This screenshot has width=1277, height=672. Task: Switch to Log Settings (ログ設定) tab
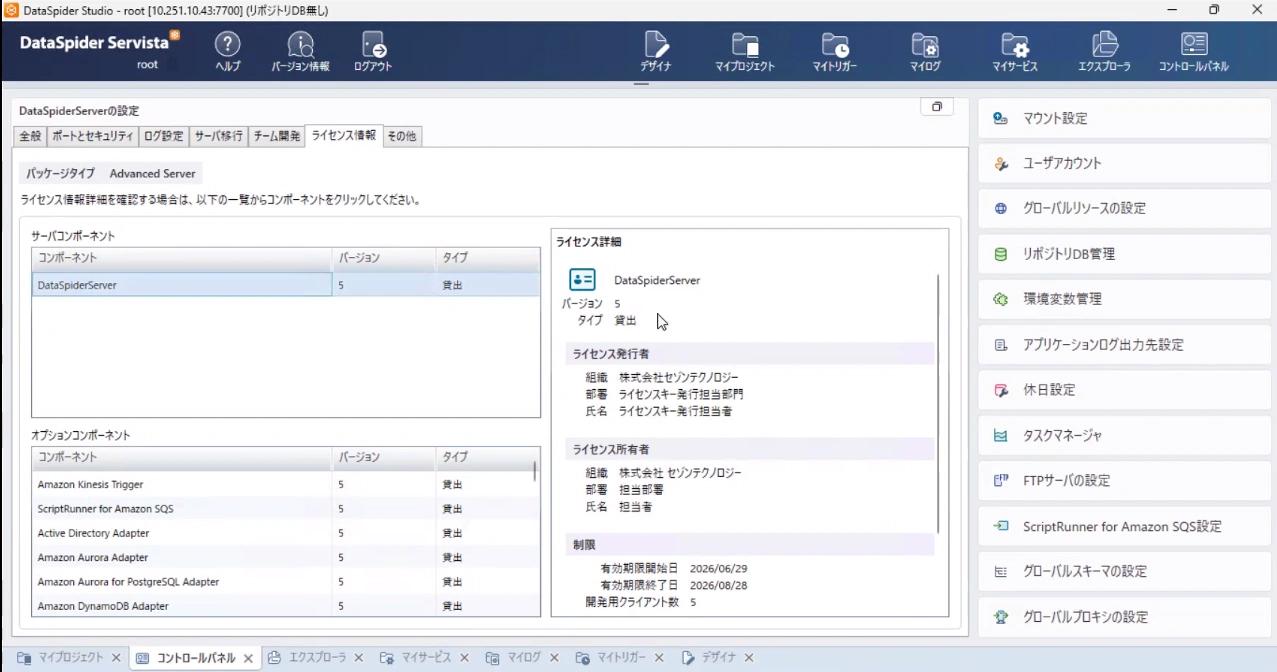[164, 136]
